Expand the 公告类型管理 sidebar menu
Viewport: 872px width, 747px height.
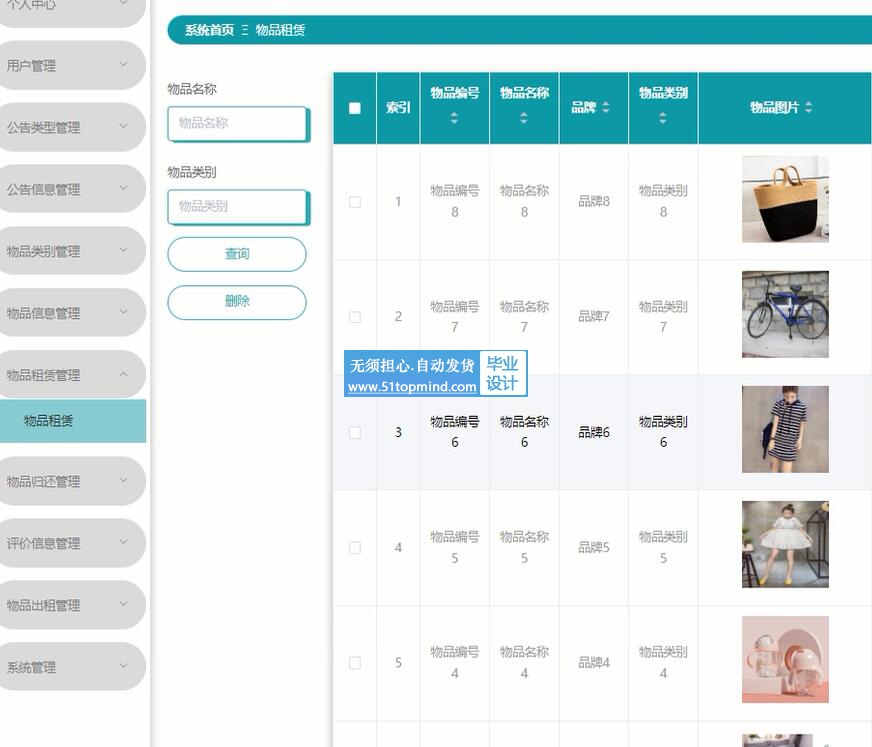71,127
